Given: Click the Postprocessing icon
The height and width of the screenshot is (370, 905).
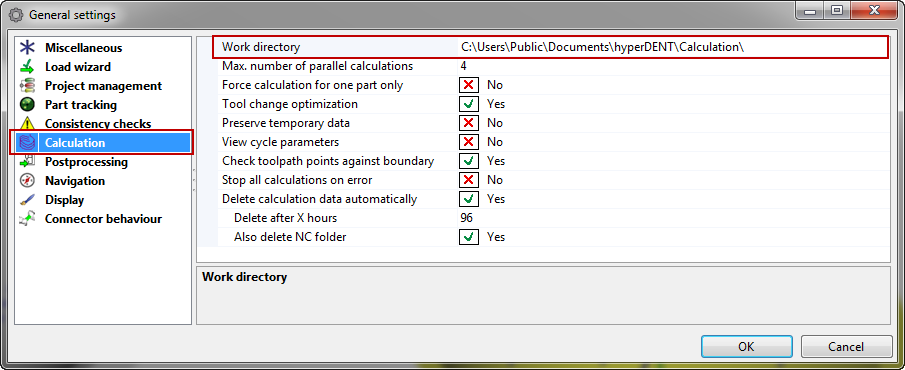Looking at the screenshot, I should pyautogui.click(x=27, y=162).
